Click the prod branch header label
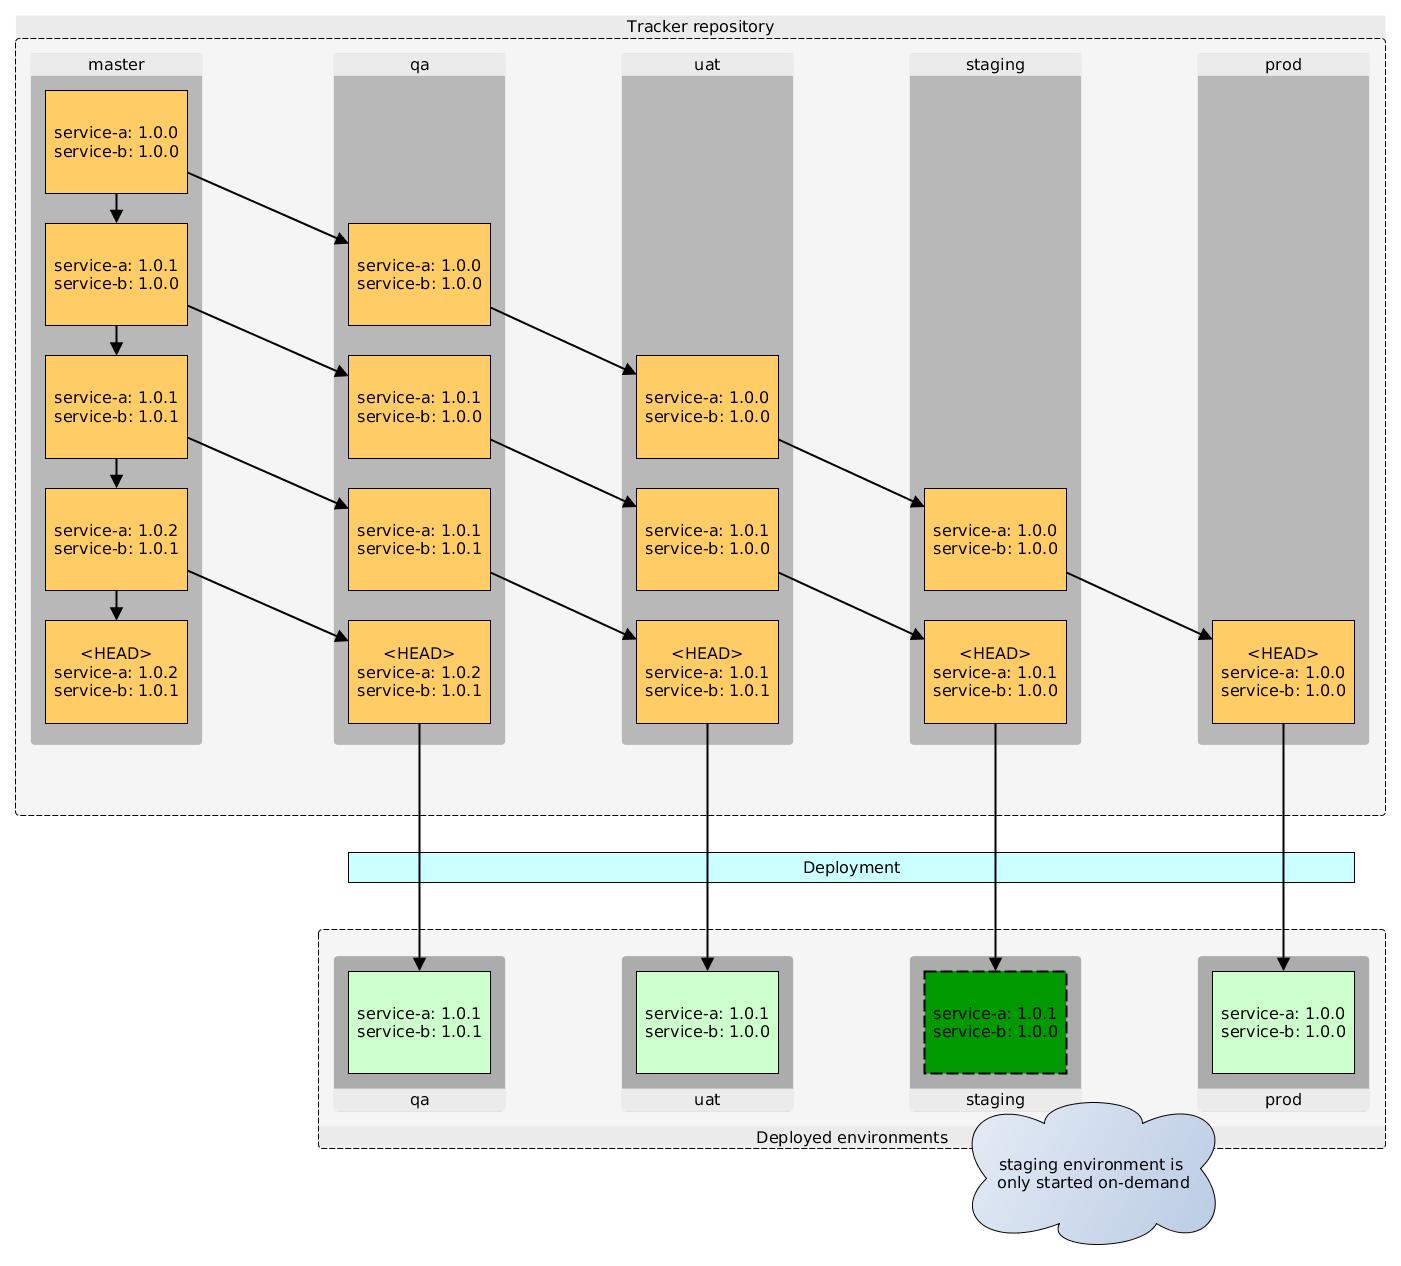Image resolution: width=1401 pixels, height=1266 pixels. (1283, 64)
